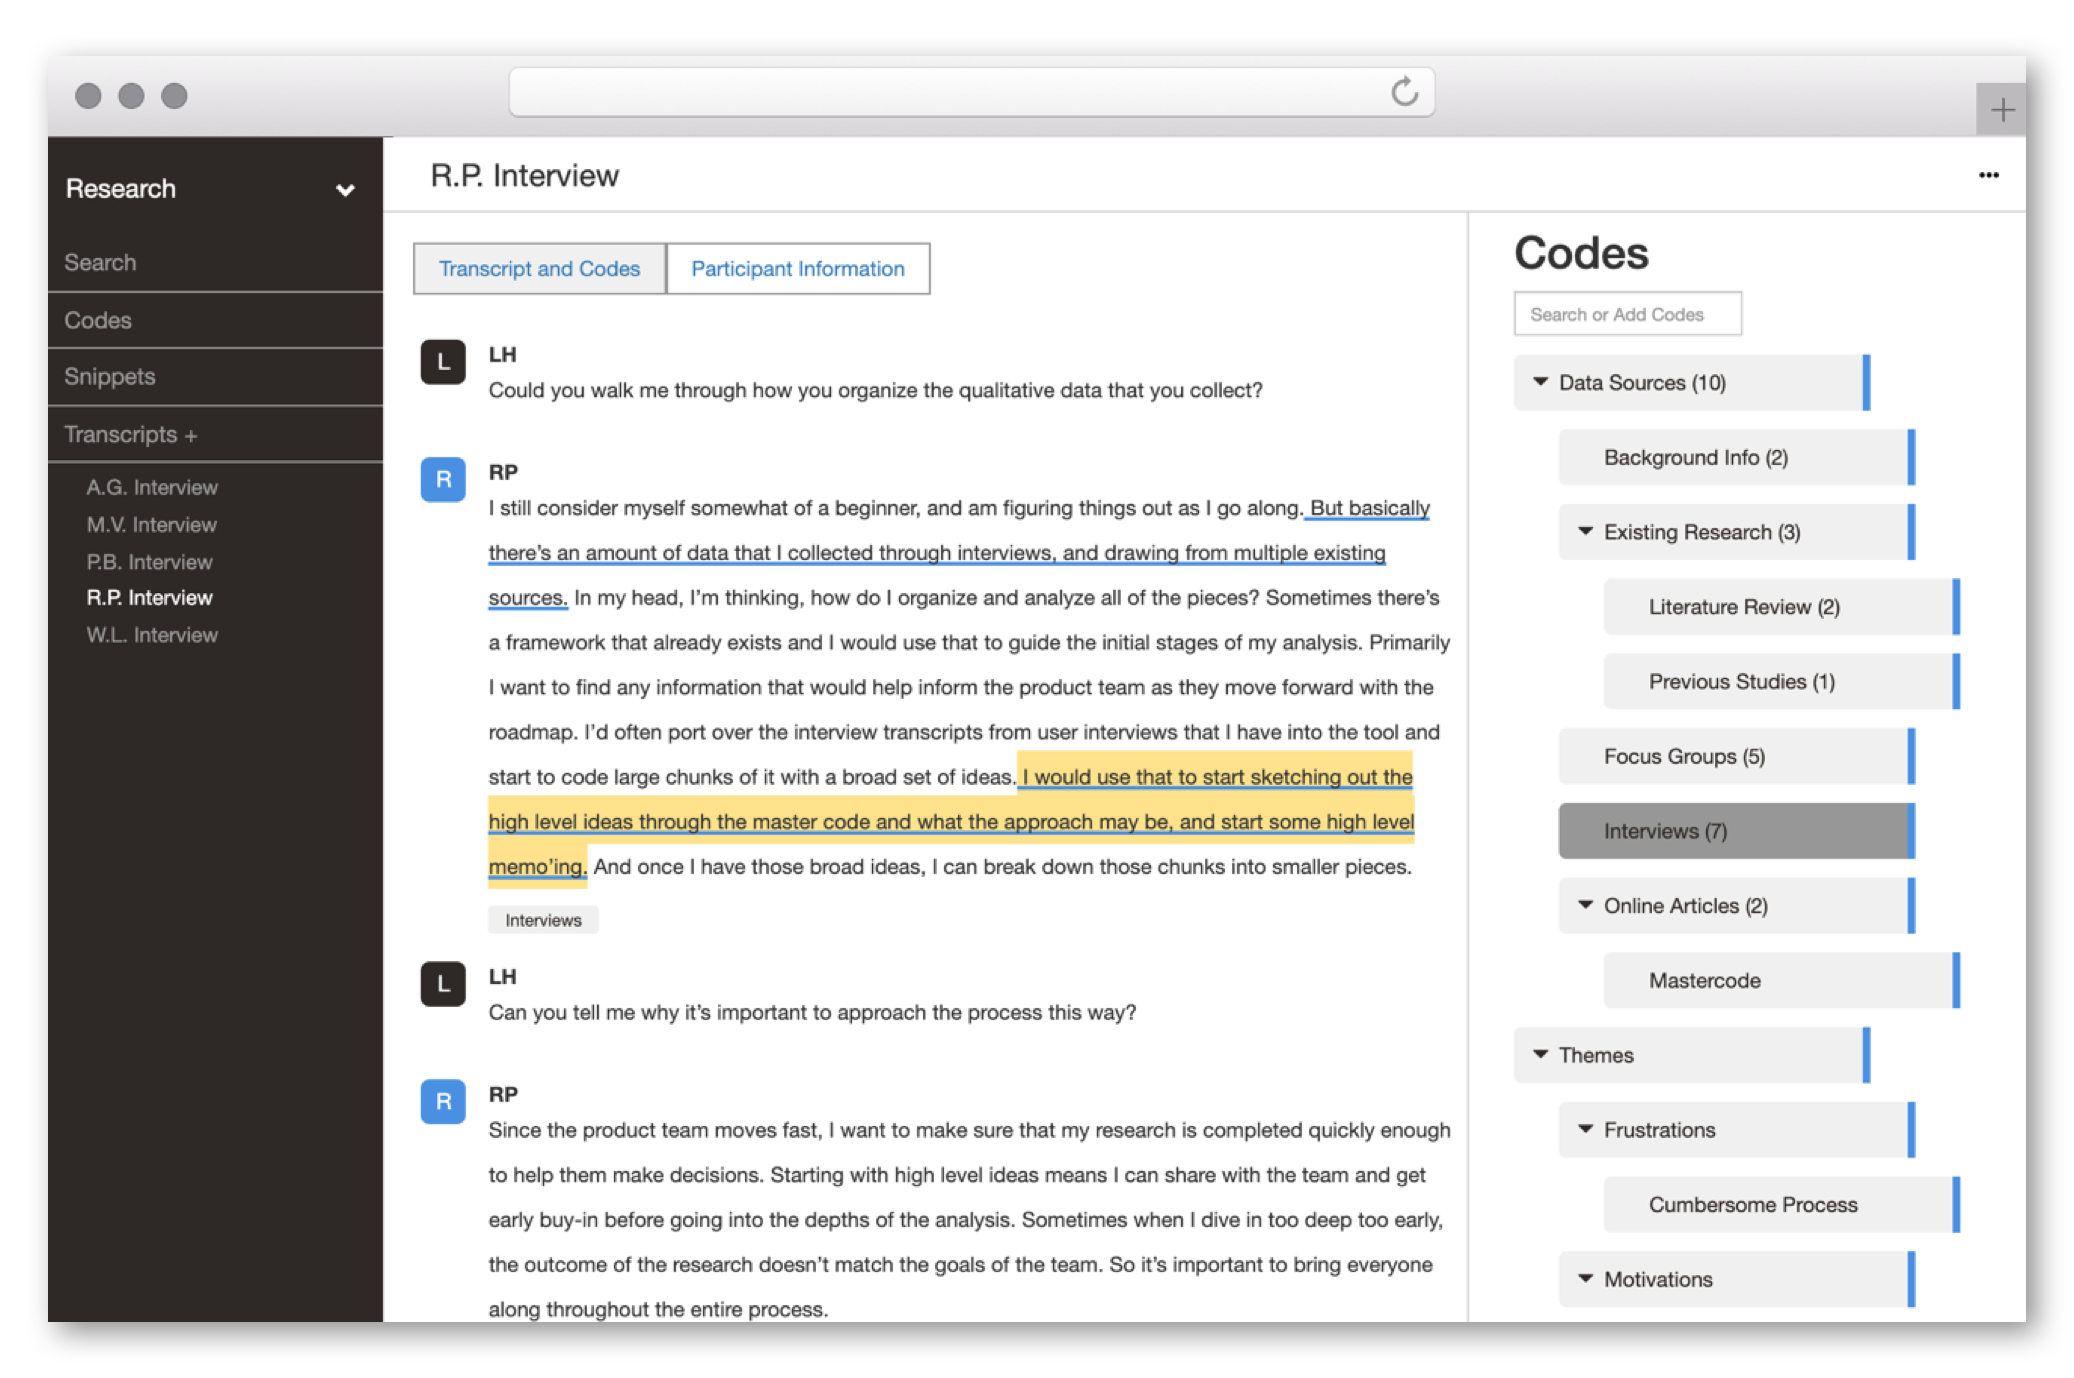Click the plus icon next to Transcripts

pos(193,435)
